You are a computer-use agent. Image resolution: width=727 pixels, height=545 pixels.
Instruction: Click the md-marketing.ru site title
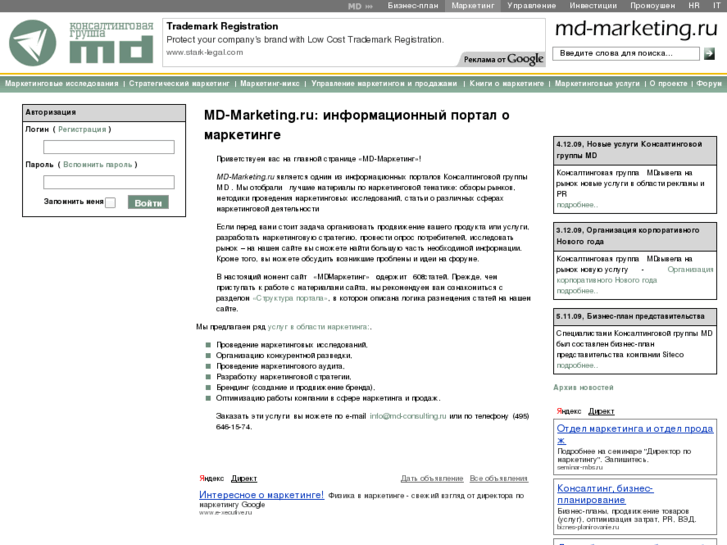point(636,28)
